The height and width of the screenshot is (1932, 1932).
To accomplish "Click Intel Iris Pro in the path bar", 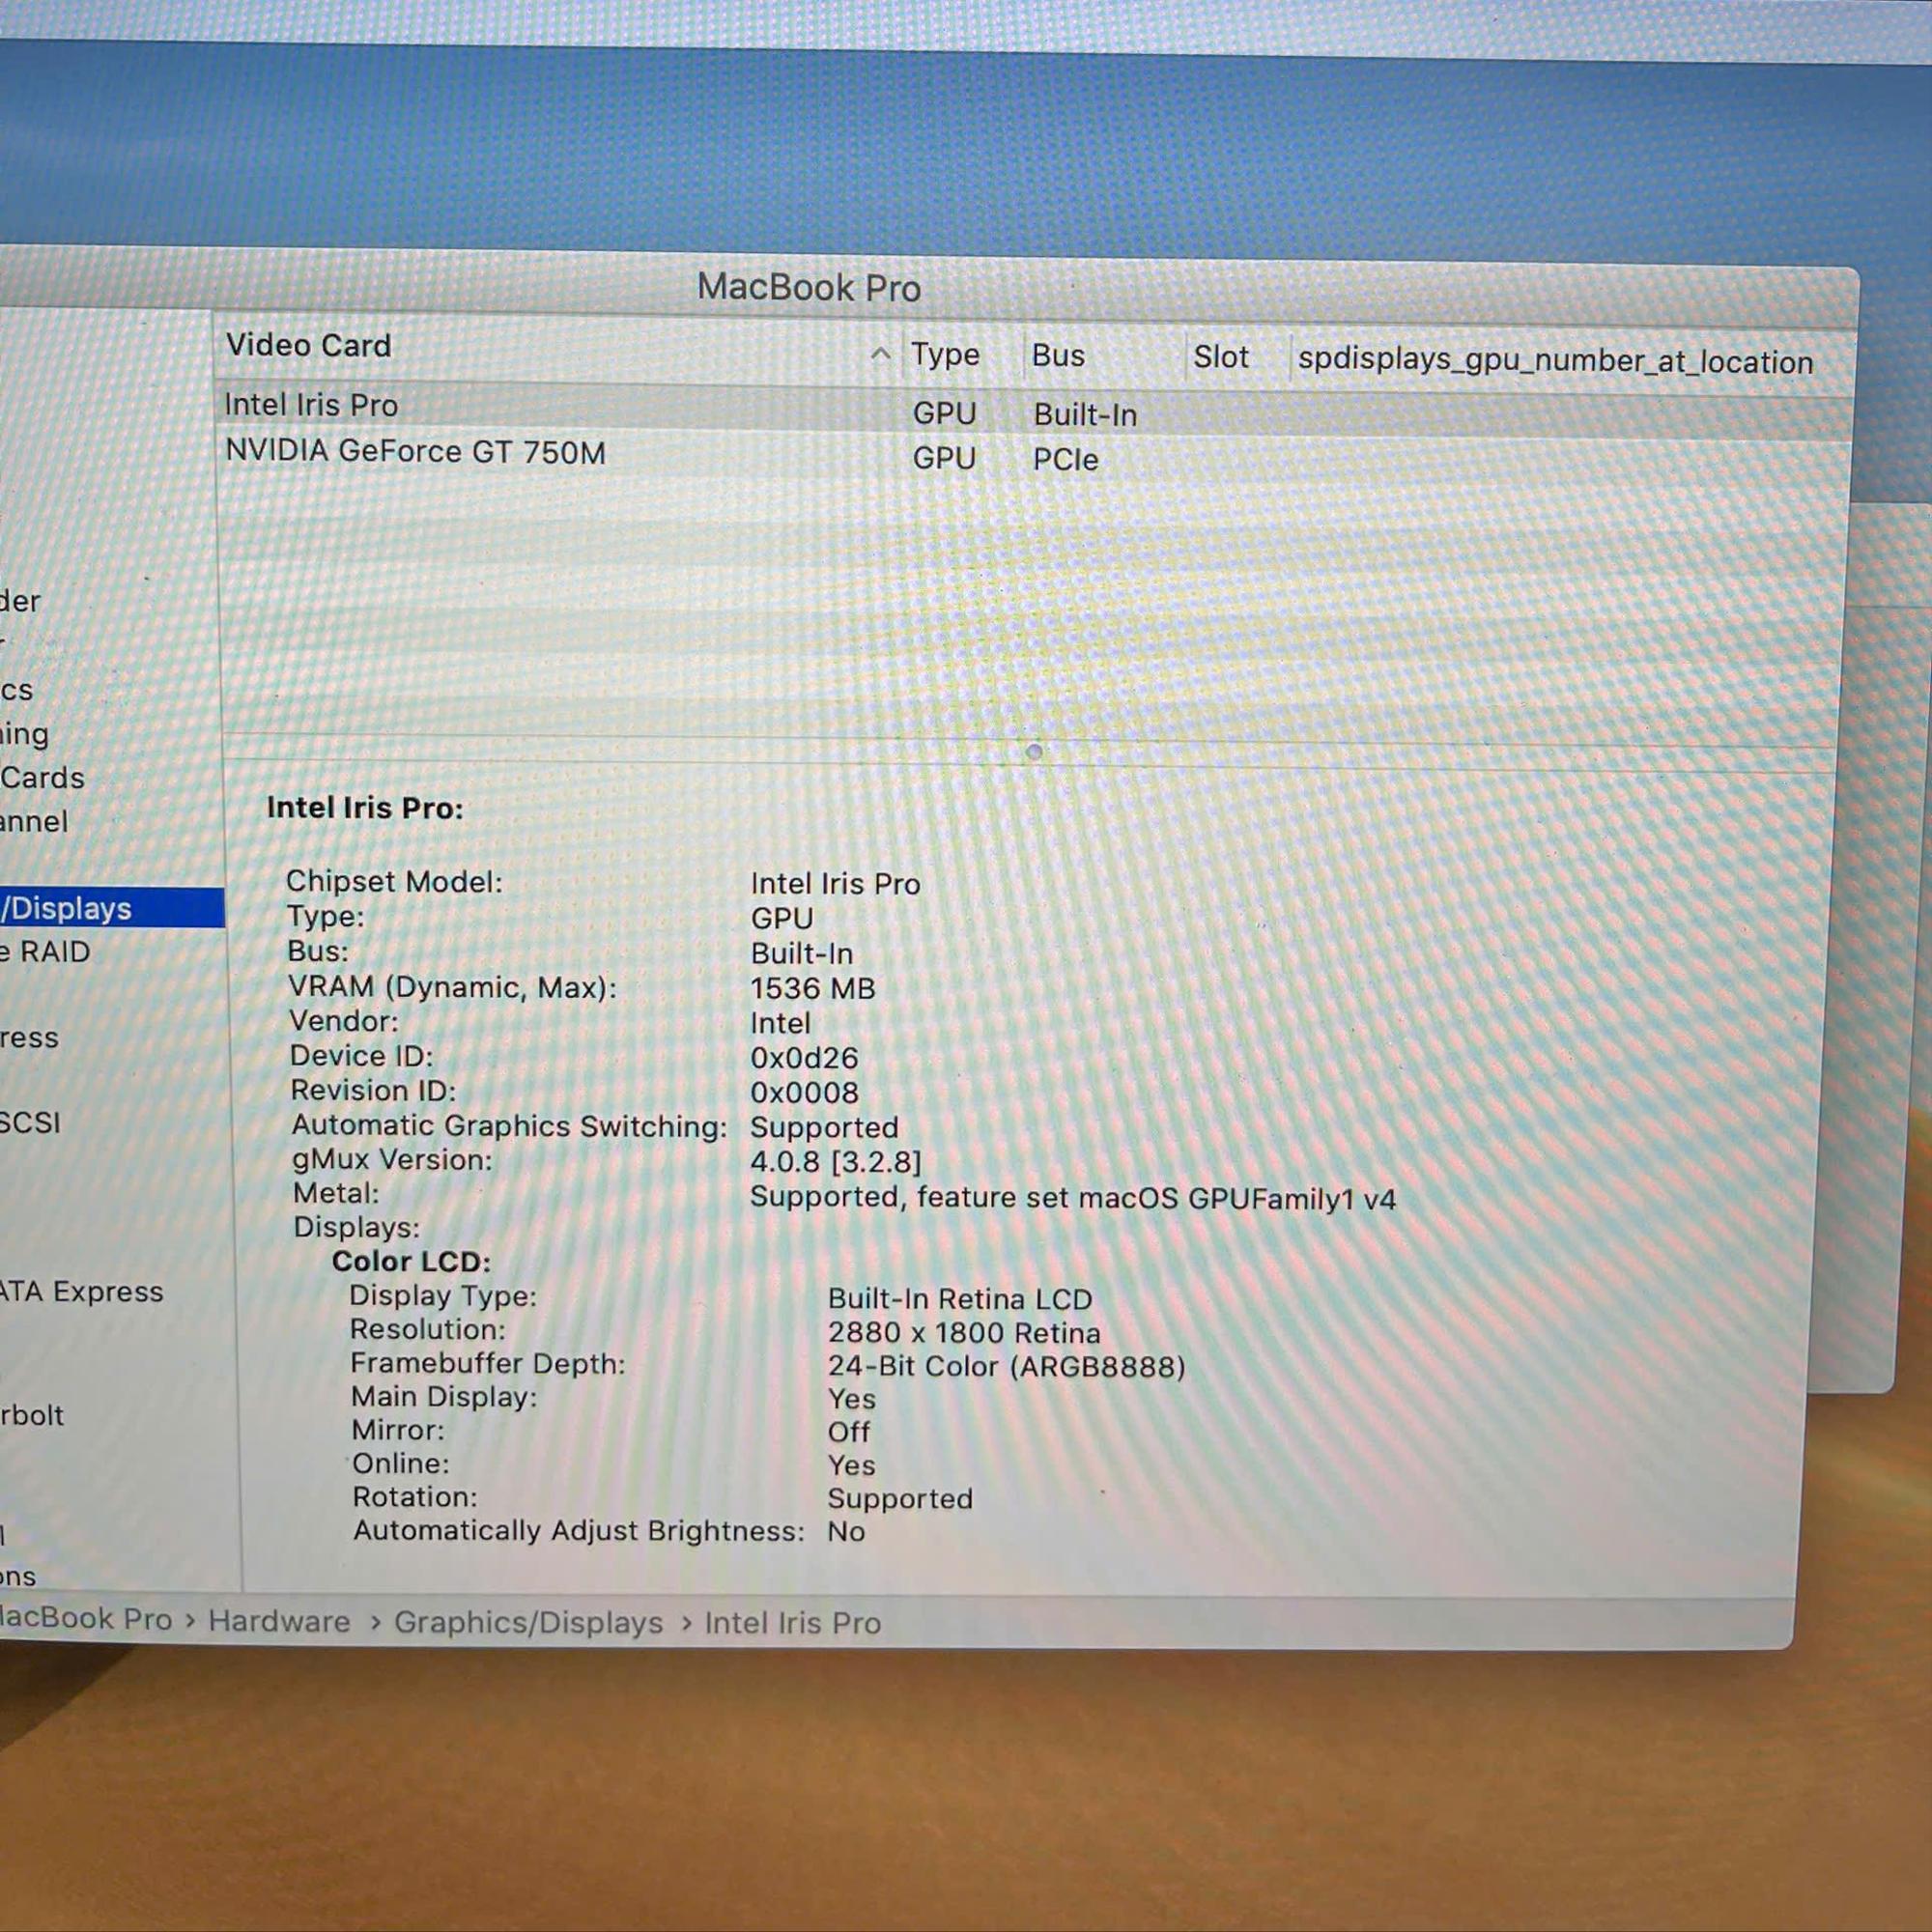I will coord(792,1622).
